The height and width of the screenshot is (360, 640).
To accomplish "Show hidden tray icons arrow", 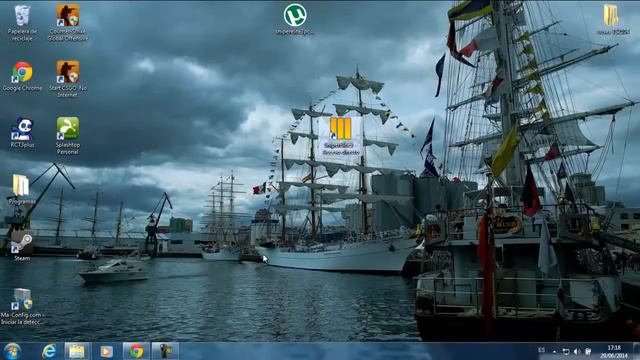I will coord(554,351).
